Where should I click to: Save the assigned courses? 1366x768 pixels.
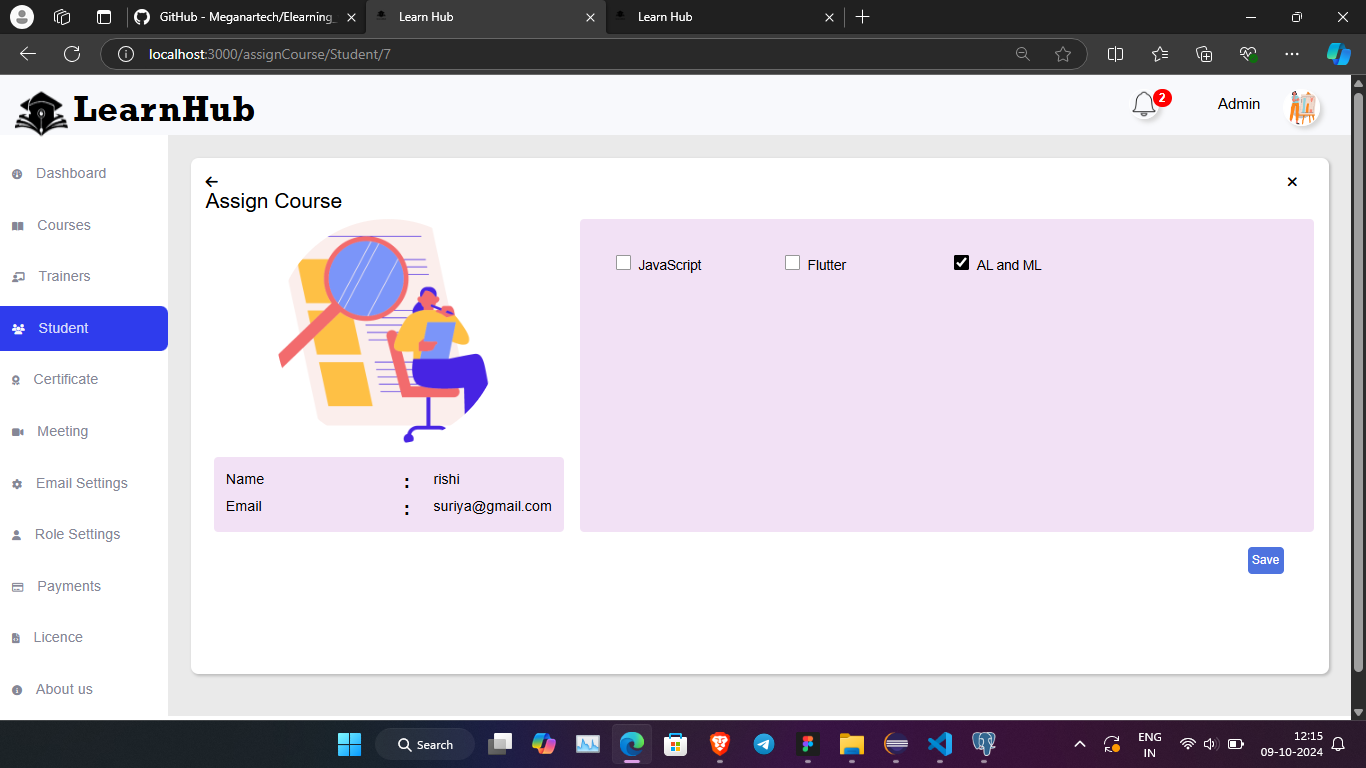point(1265,560)
